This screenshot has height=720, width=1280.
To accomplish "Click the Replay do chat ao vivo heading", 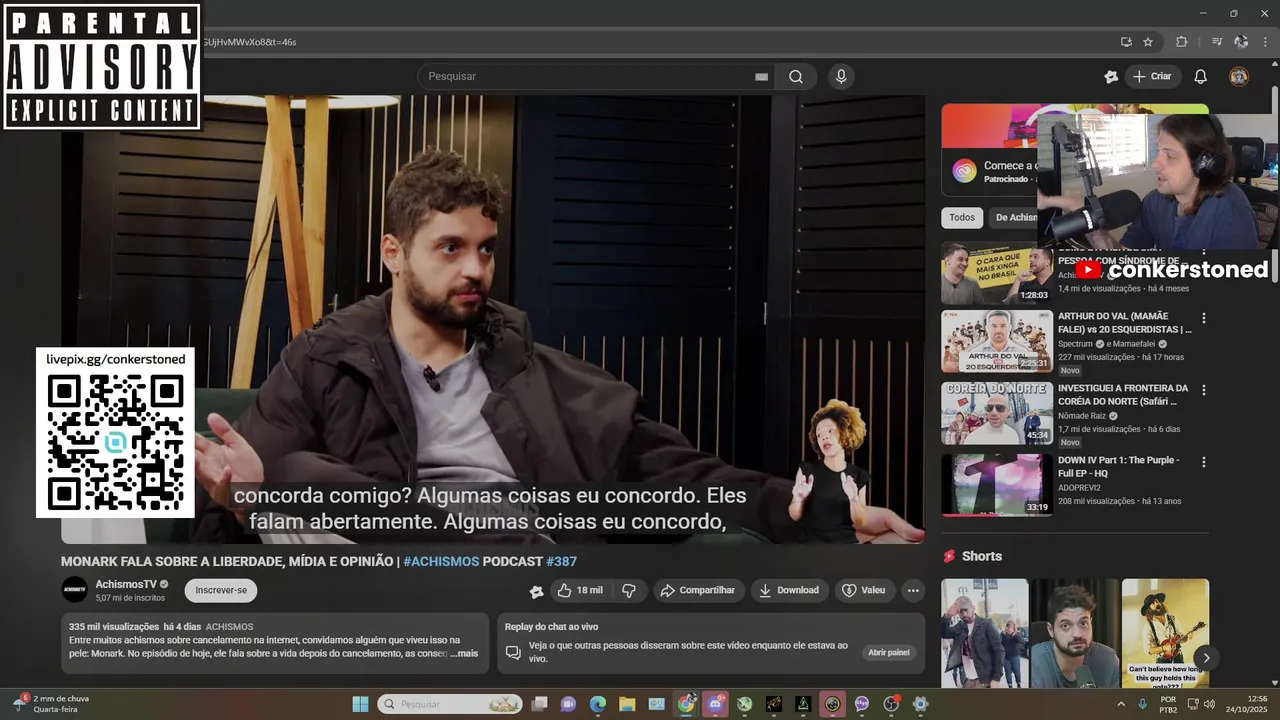I will pyautogui.click(x=551, y=627).
